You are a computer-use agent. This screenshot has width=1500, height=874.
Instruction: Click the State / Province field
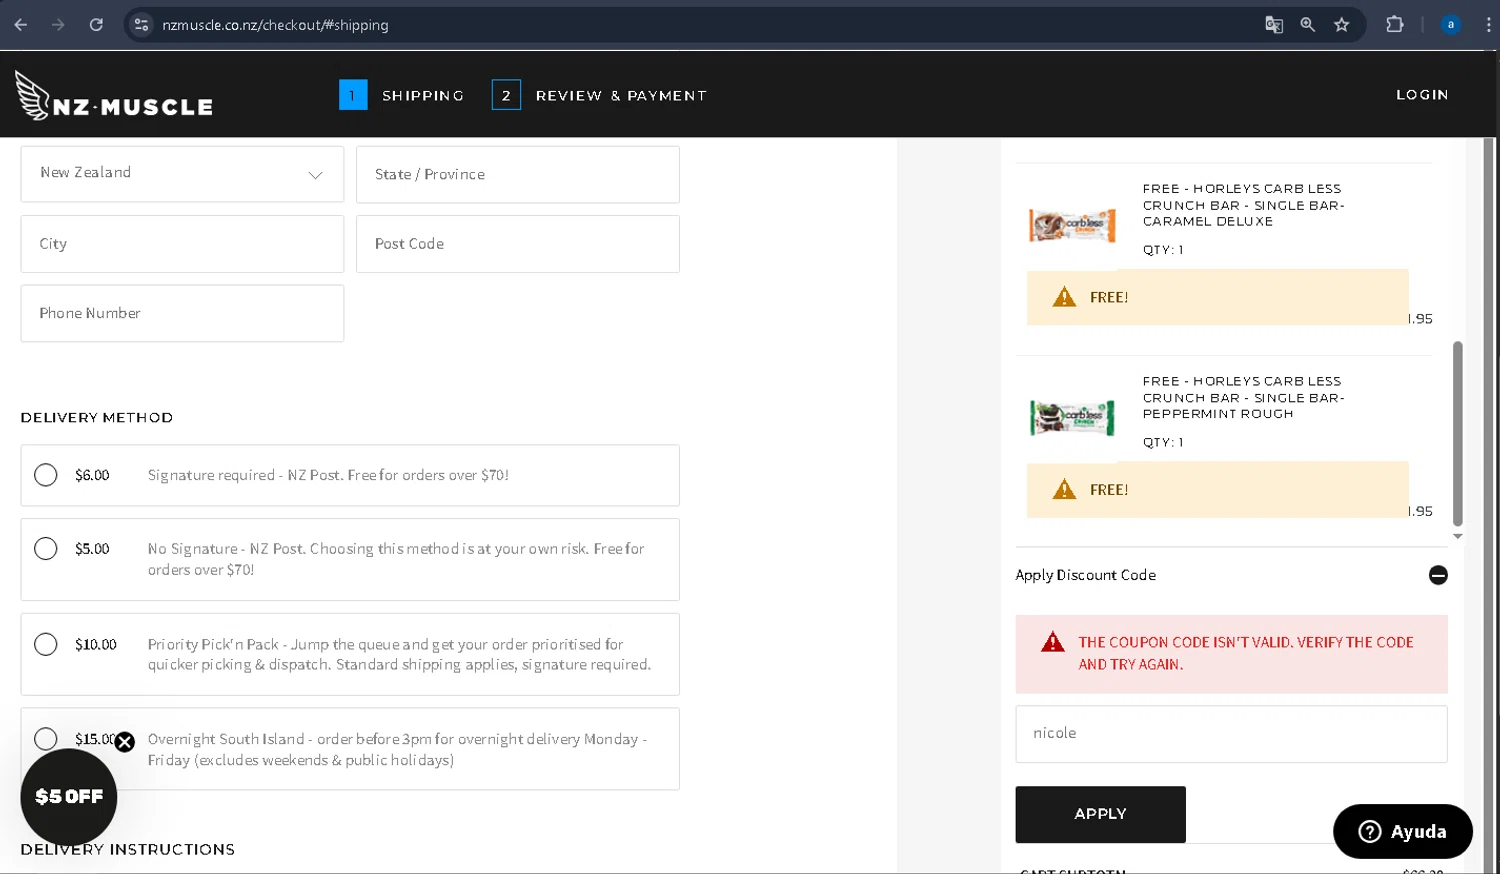518,174
